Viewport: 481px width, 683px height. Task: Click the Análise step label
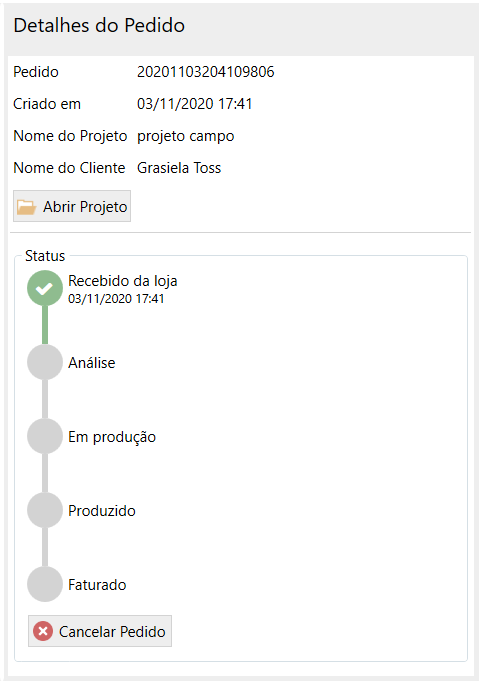click(91, 362)
